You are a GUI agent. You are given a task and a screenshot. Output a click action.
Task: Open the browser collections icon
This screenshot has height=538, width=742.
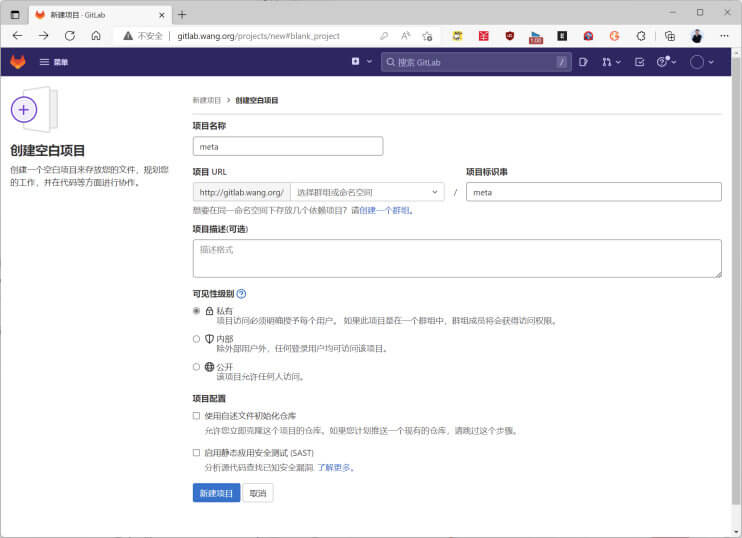point(670,36)
